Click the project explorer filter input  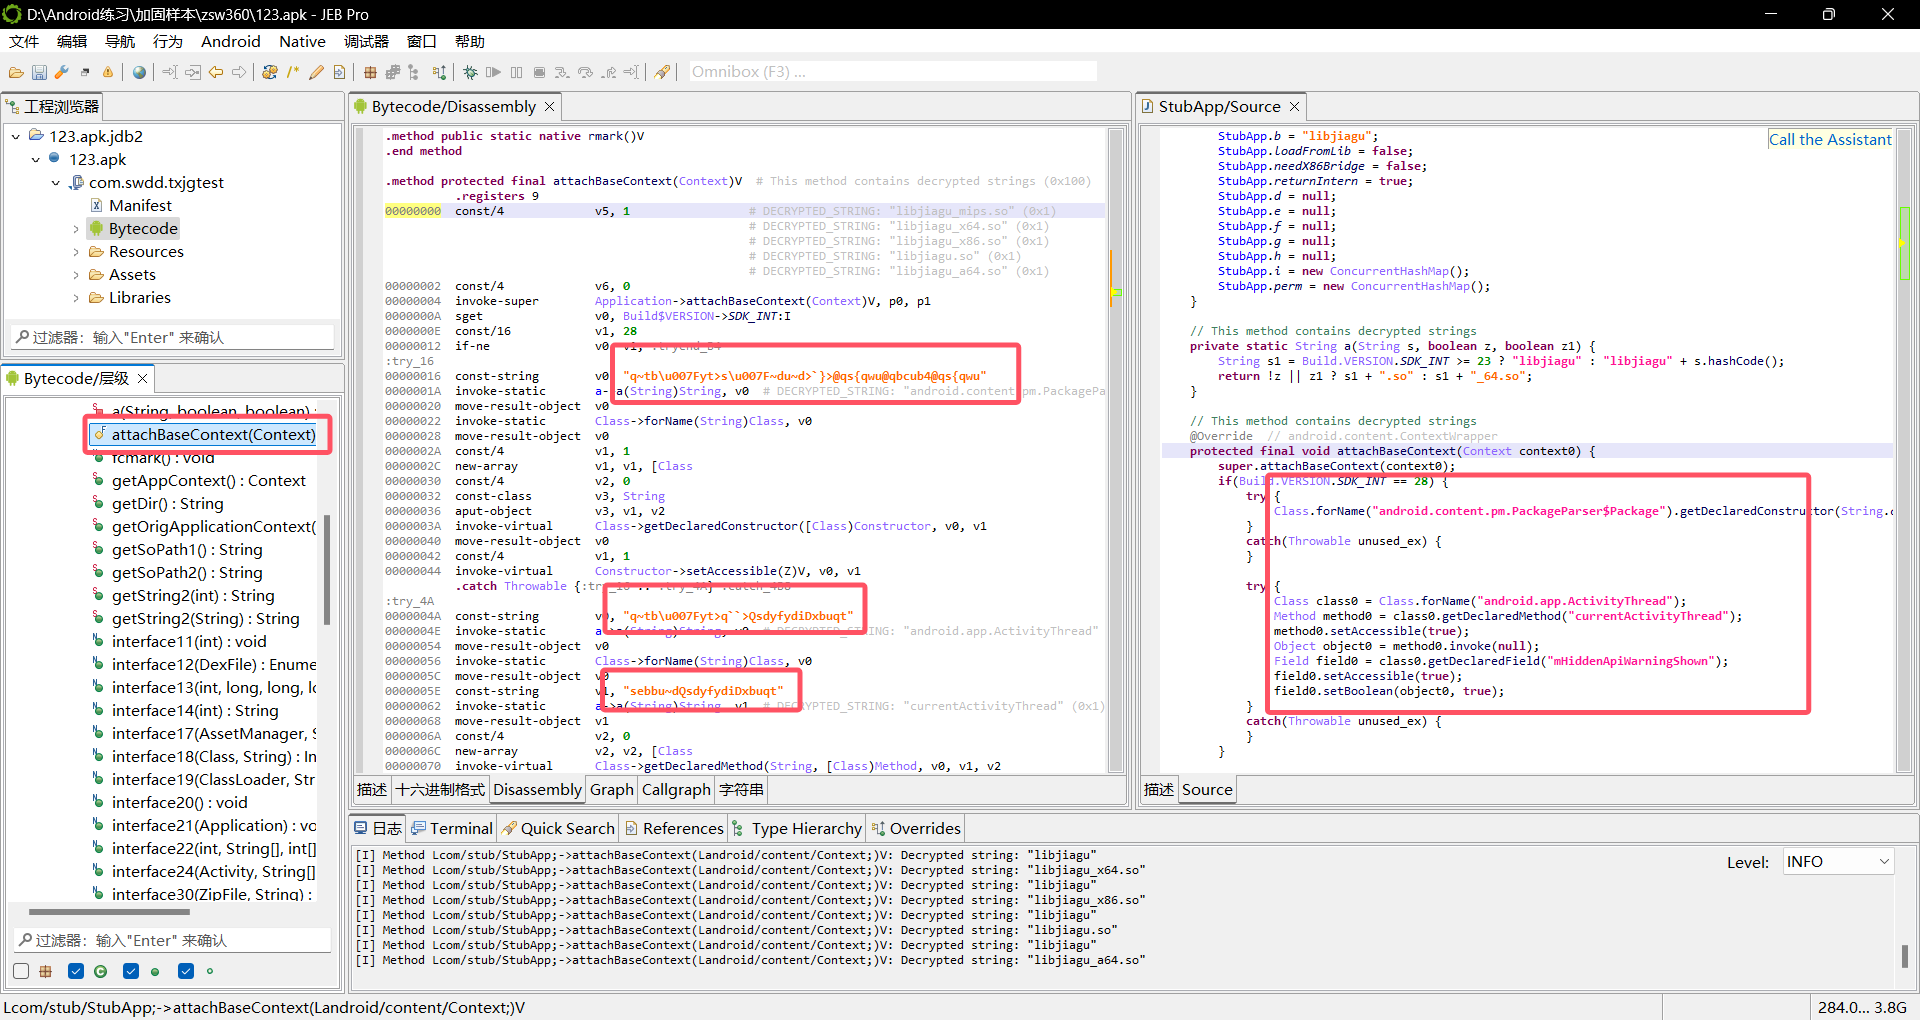point(172,337)
